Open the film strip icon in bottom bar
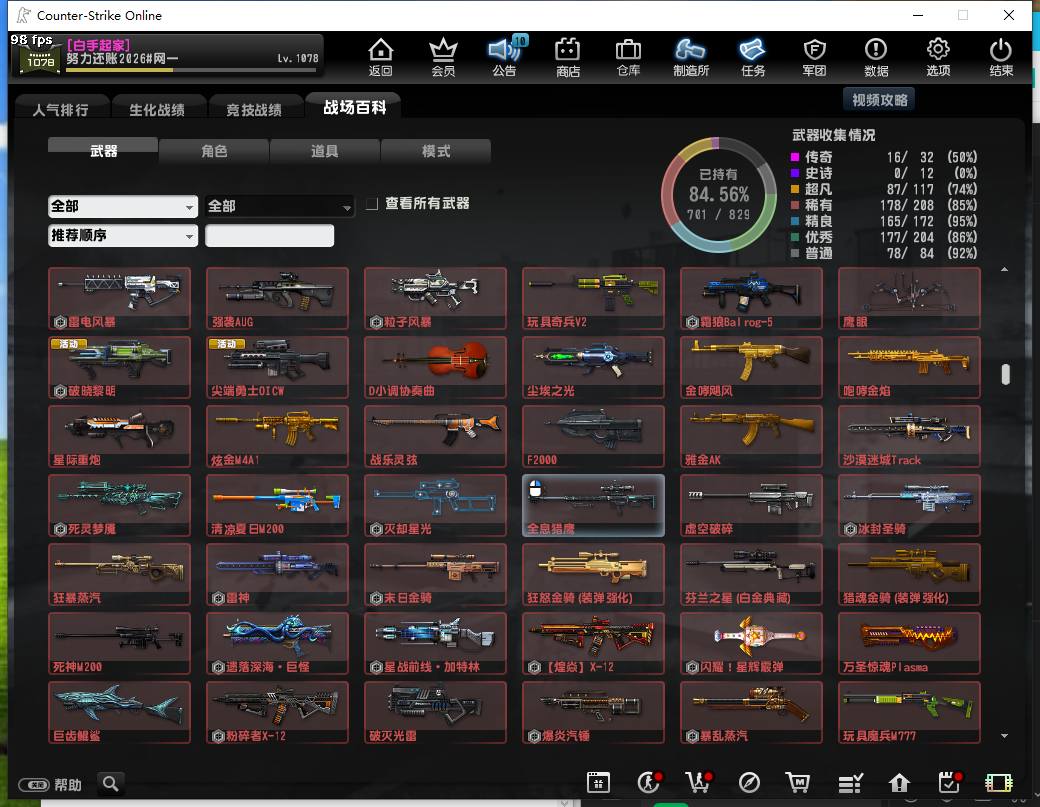The width and height of the screenshot is (1040, 807). [x=999, y=783]
